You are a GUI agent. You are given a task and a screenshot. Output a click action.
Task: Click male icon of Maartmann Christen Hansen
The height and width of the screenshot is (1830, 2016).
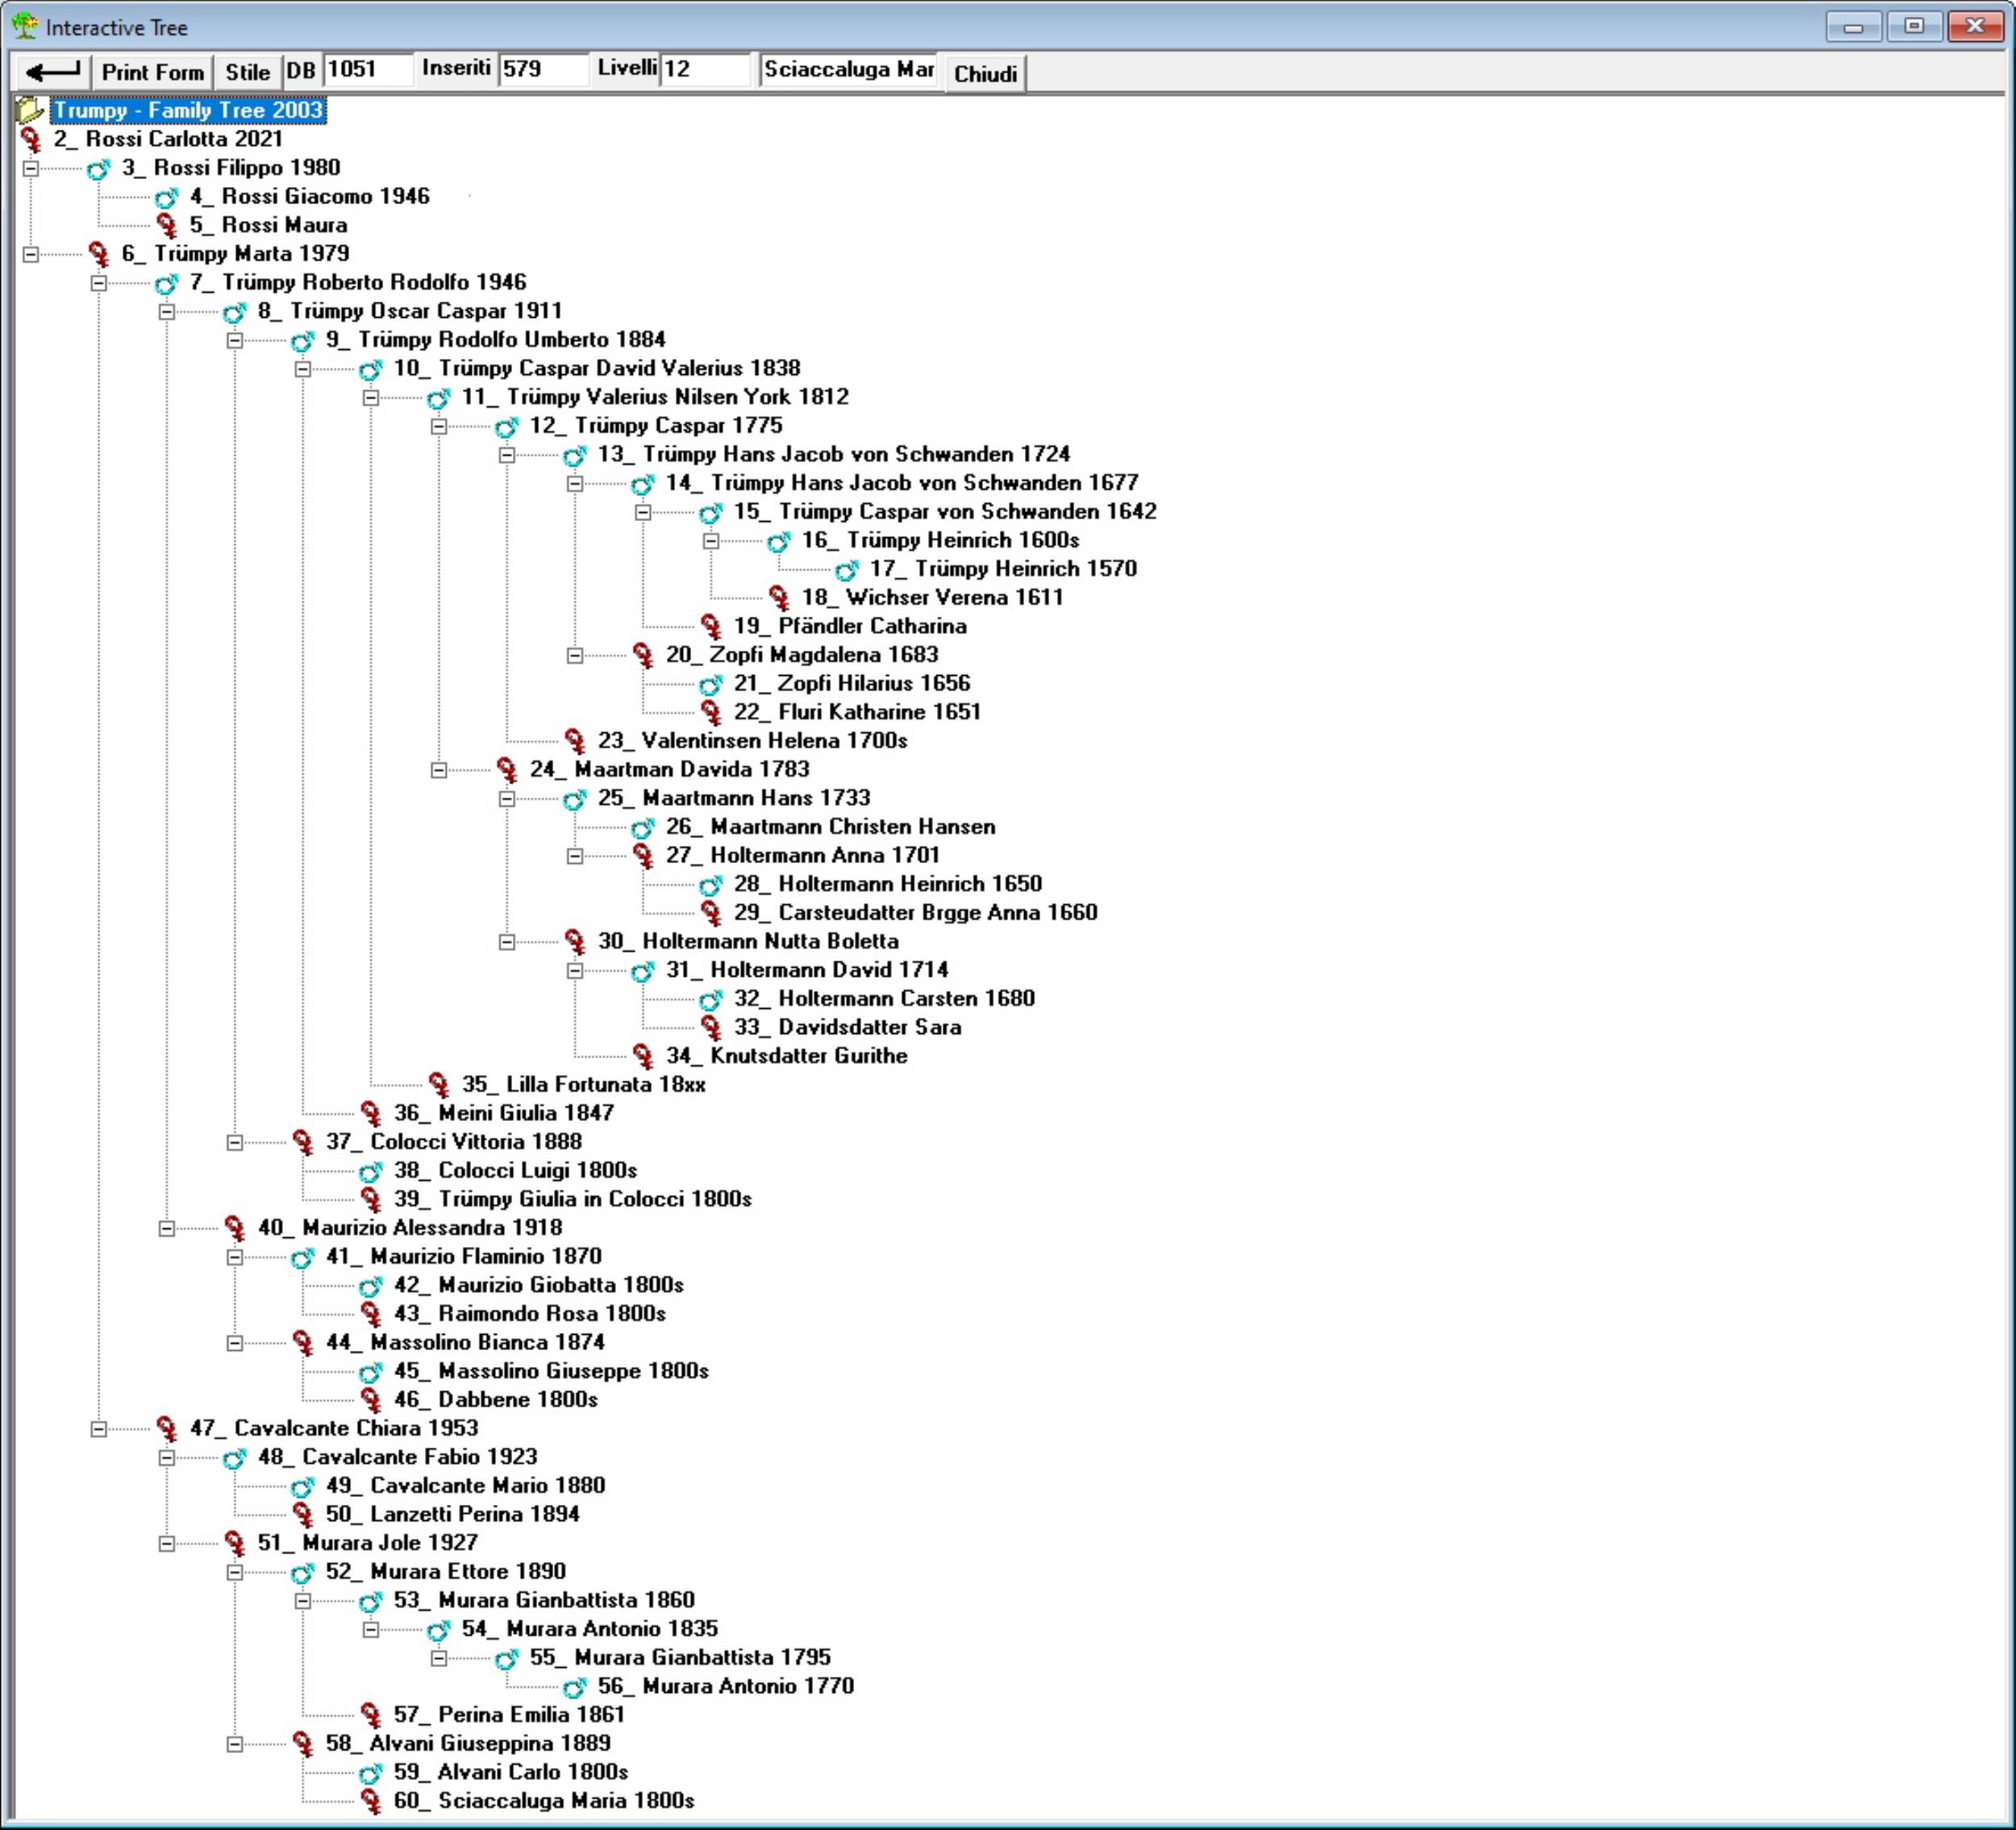pyautogui.click(x=642, y=828)
